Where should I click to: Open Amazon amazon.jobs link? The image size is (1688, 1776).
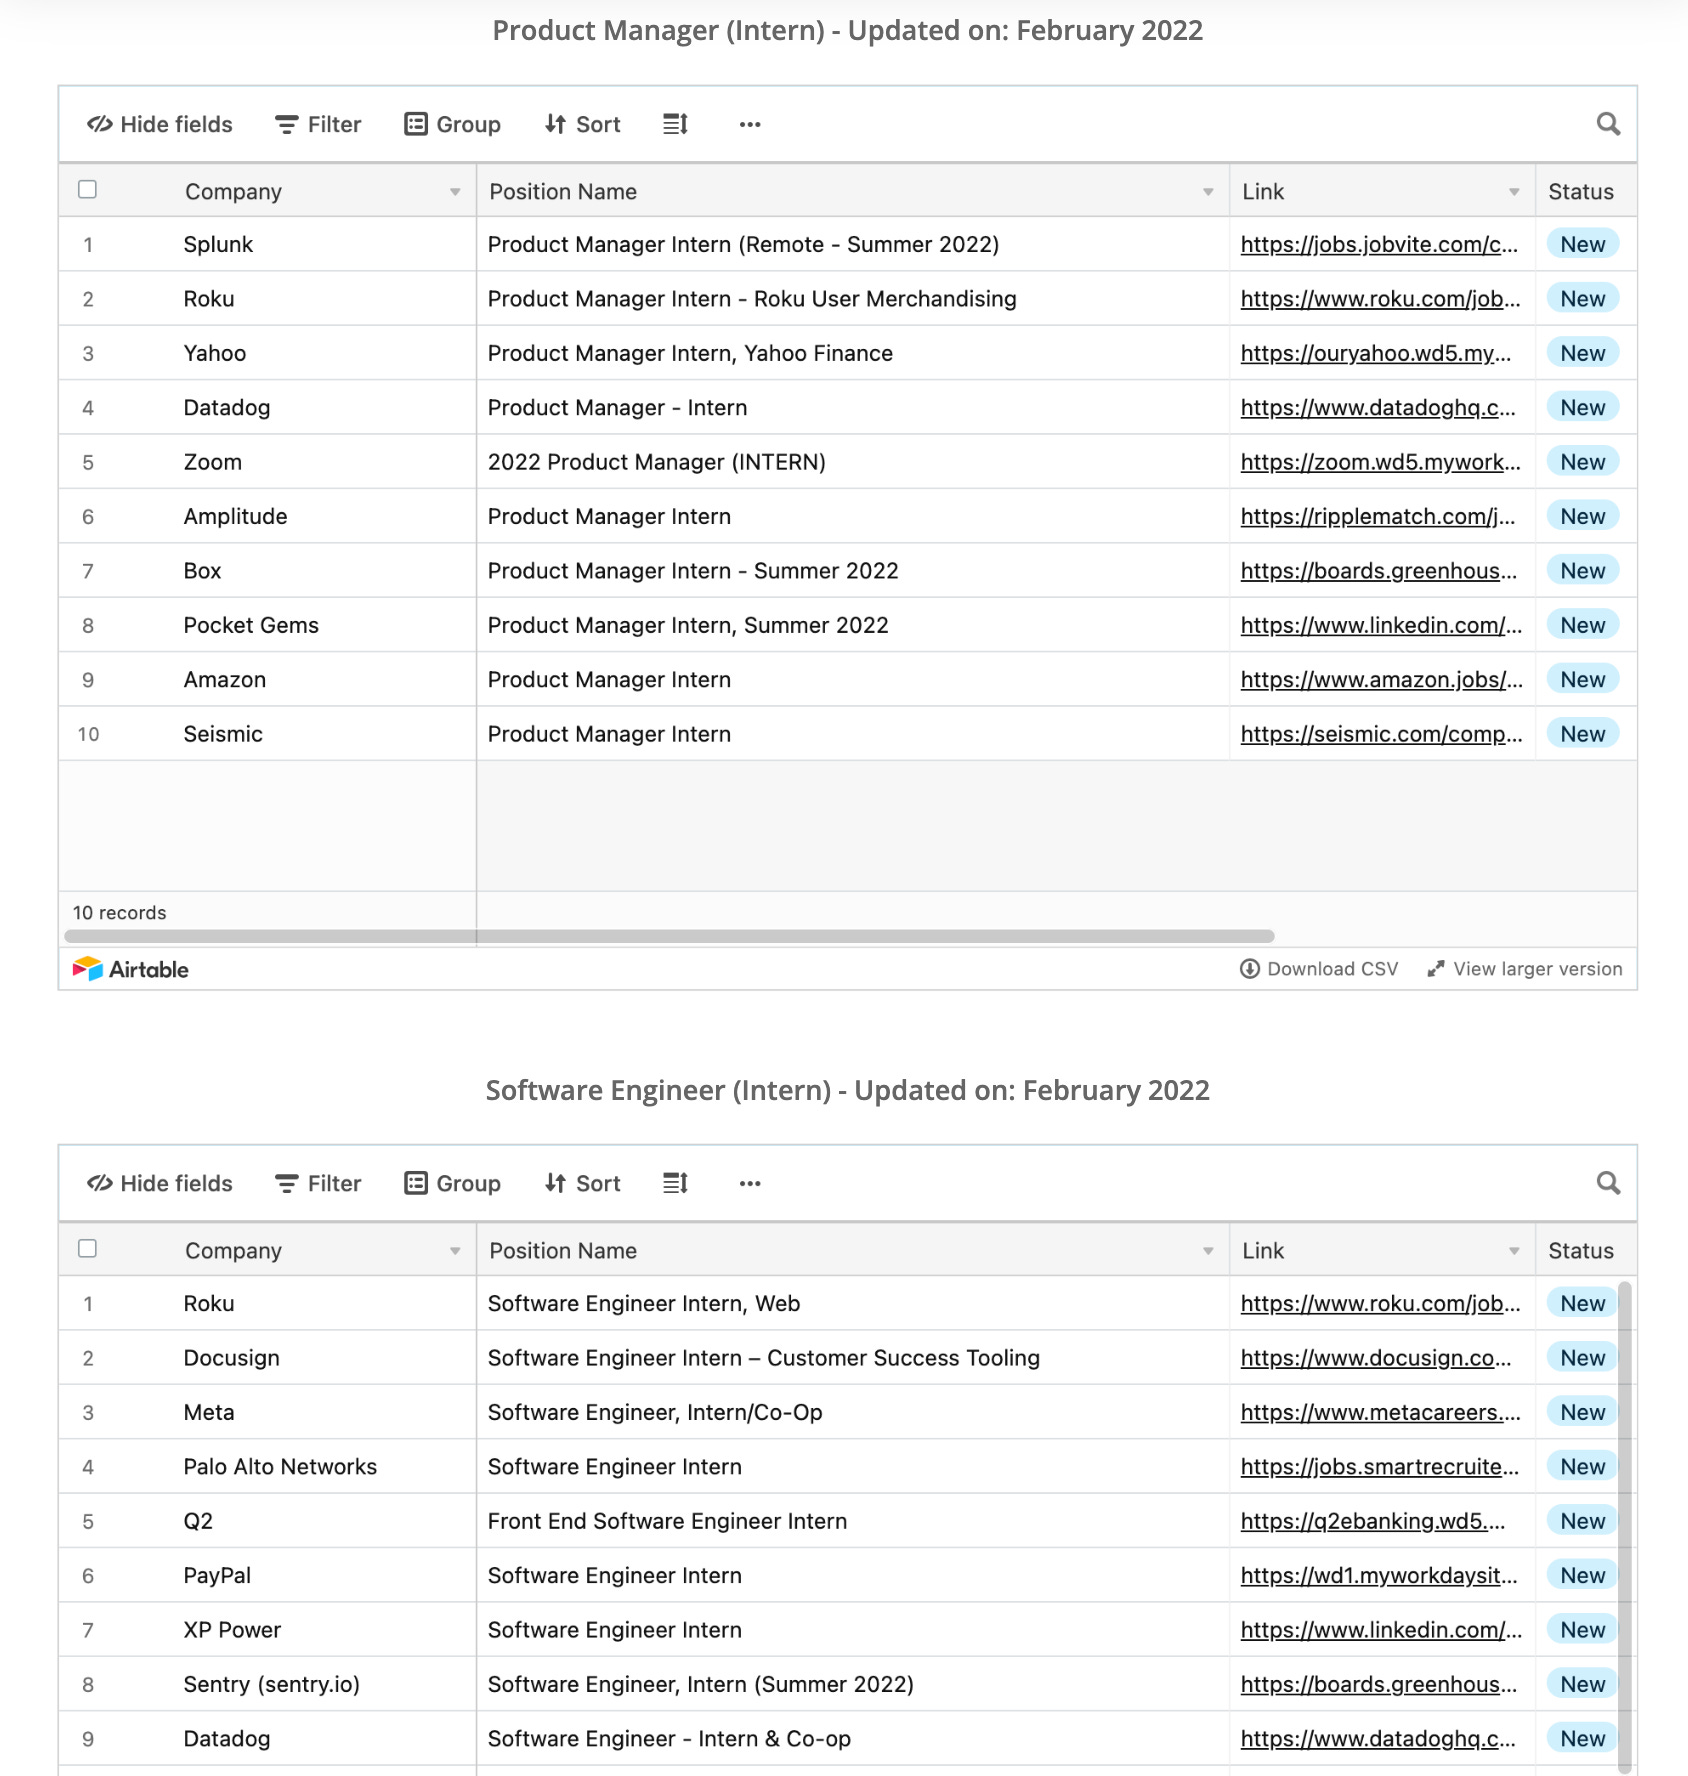tap(1381, 680)
